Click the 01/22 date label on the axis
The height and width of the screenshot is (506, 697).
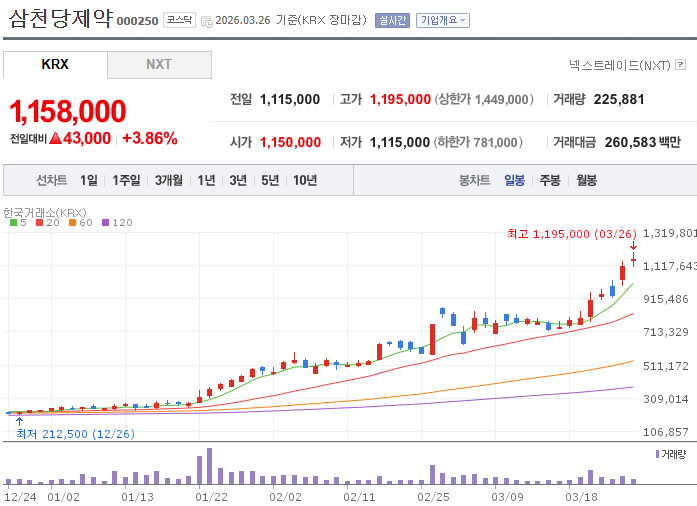coord(211,497)
